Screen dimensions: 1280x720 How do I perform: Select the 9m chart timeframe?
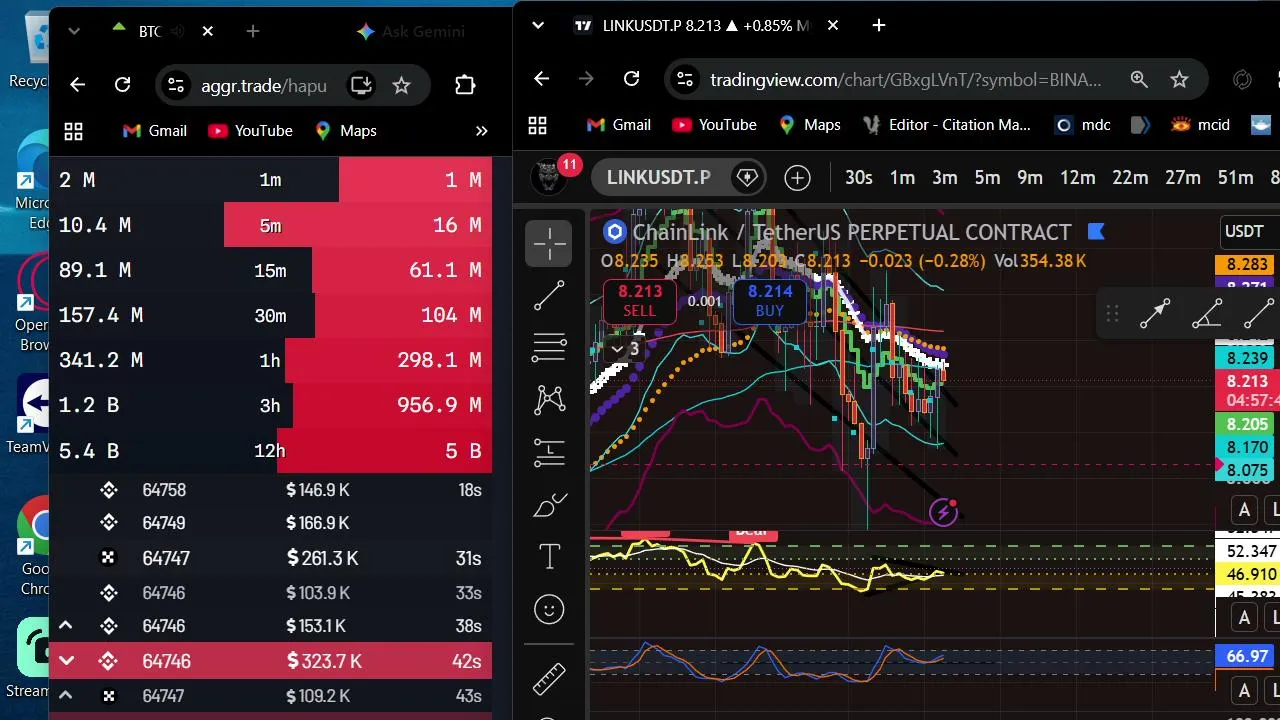(x=1030, y=178)
